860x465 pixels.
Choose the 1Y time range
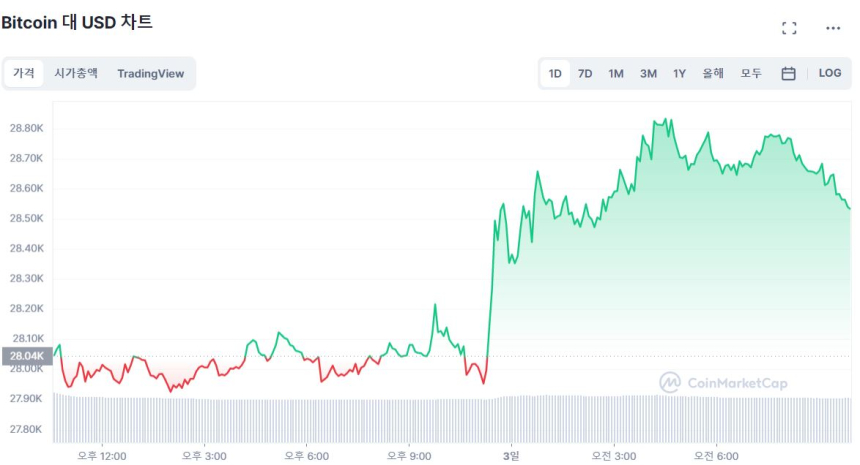click(679, 73)
